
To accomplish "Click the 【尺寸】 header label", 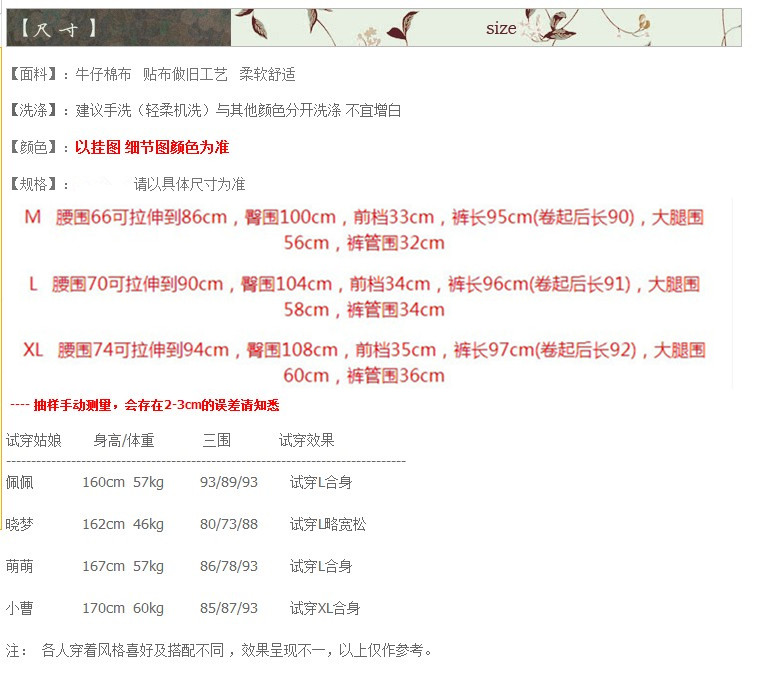I will 59,29.
